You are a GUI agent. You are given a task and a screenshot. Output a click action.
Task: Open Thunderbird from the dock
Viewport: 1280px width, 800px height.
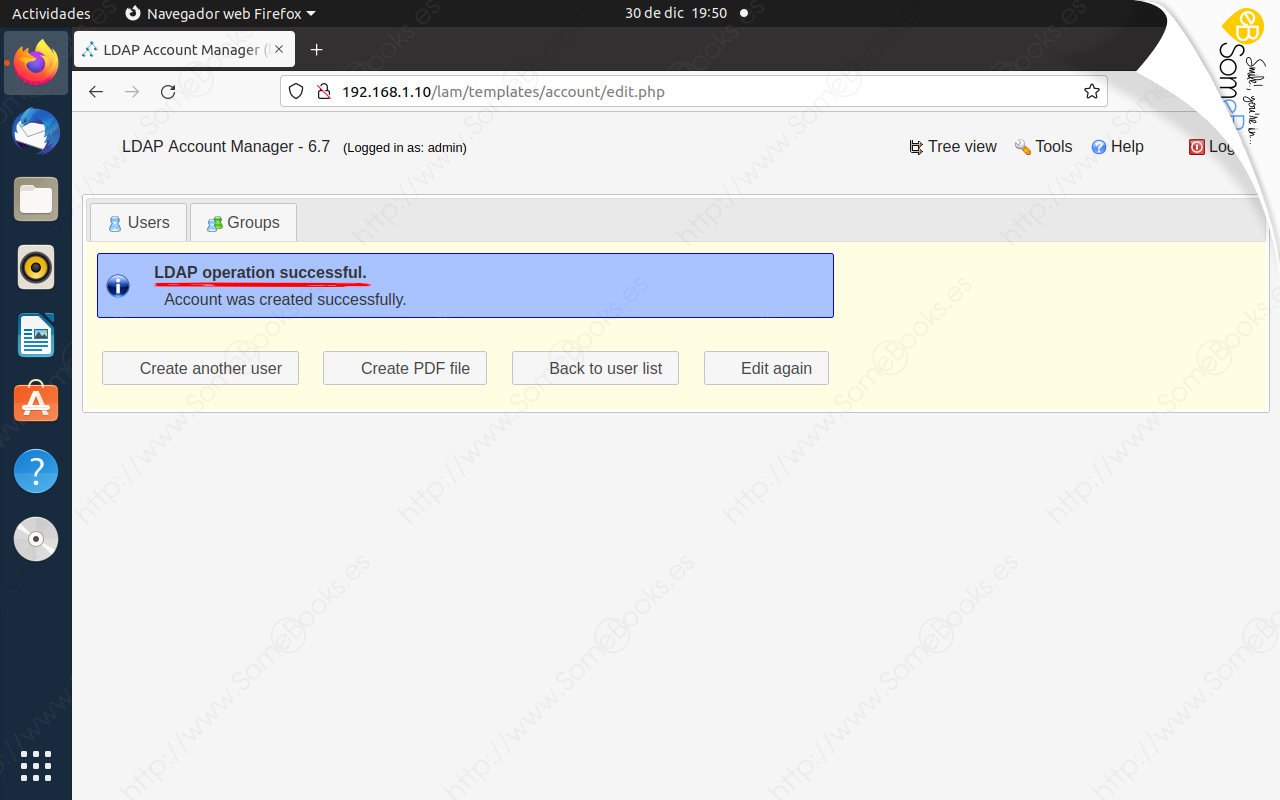coord(36,131)
